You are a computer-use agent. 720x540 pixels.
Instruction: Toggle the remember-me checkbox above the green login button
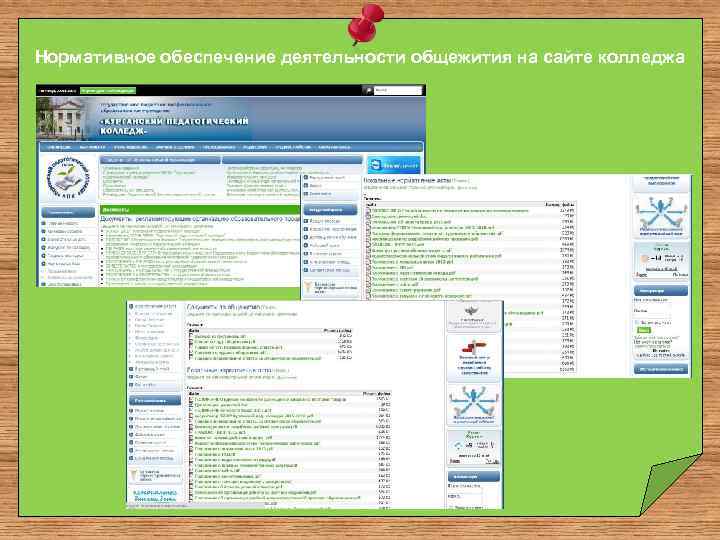pos(637,322)
